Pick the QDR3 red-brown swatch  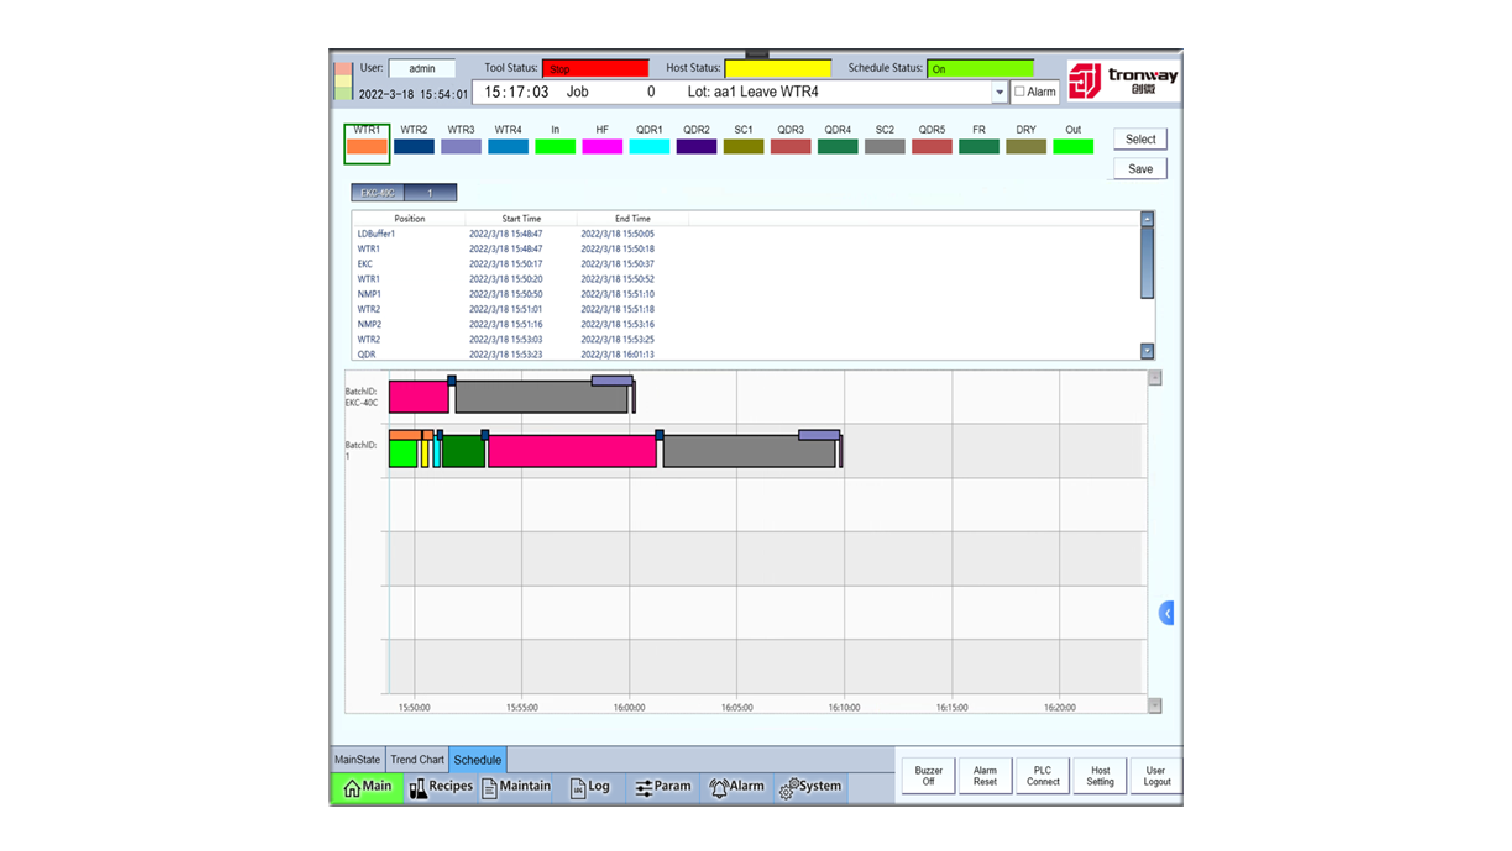point(790,147)
